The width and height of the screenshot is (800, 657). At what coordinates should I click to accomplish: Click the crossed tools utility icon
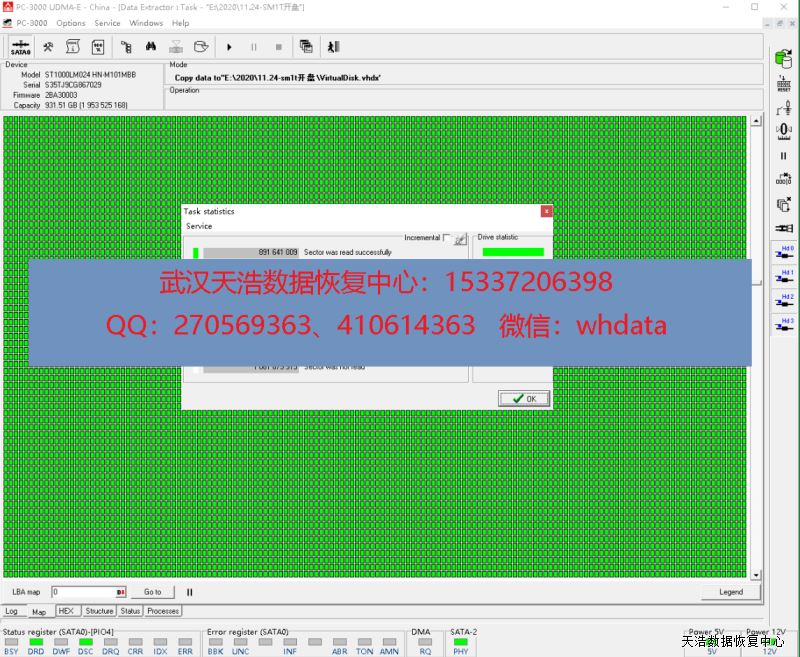tap(47, 47)
